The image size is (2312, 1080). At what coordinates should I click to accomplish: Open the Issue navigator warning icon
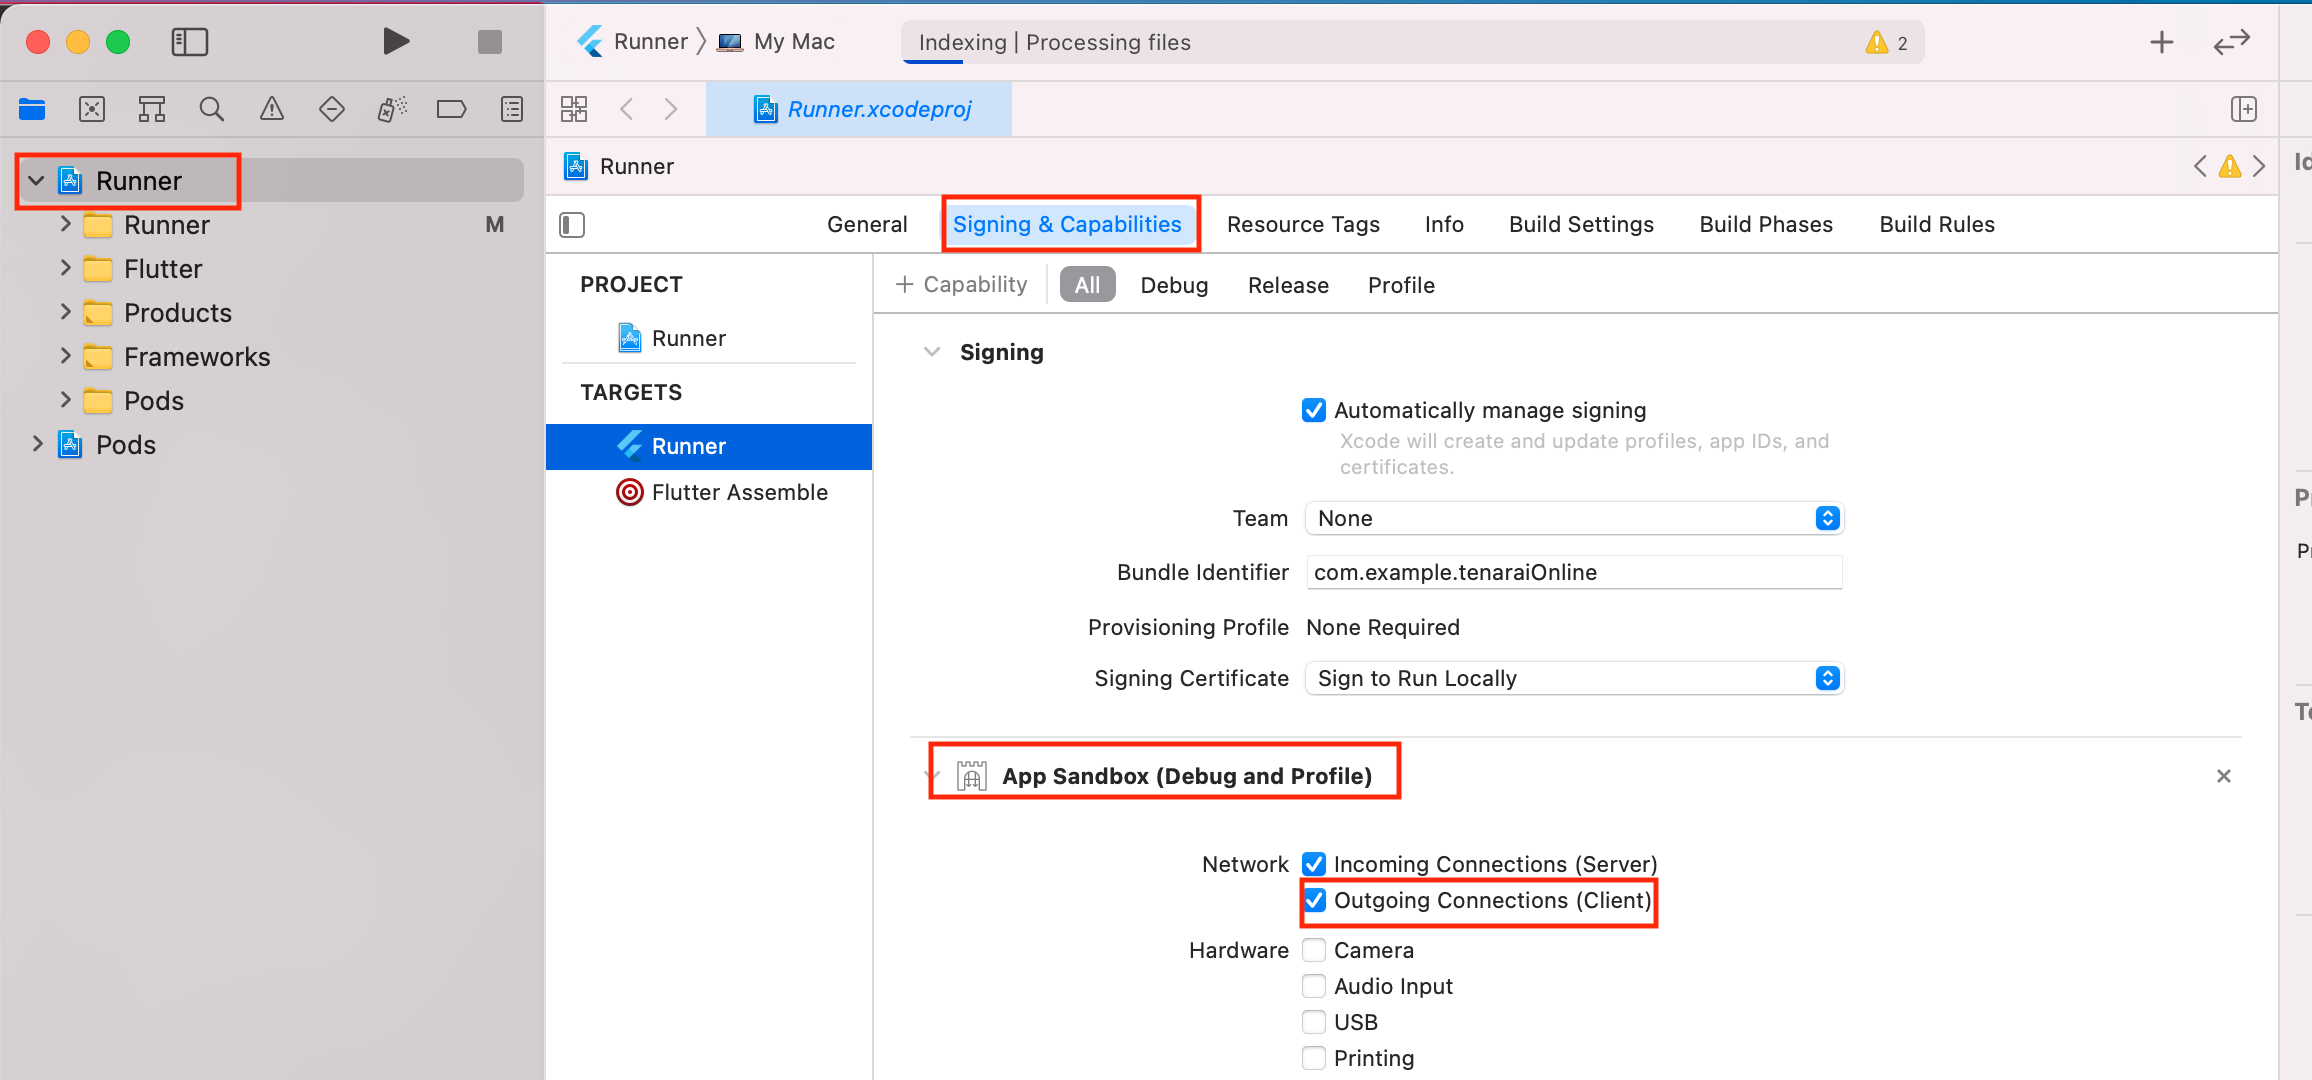tap(271, 109)
